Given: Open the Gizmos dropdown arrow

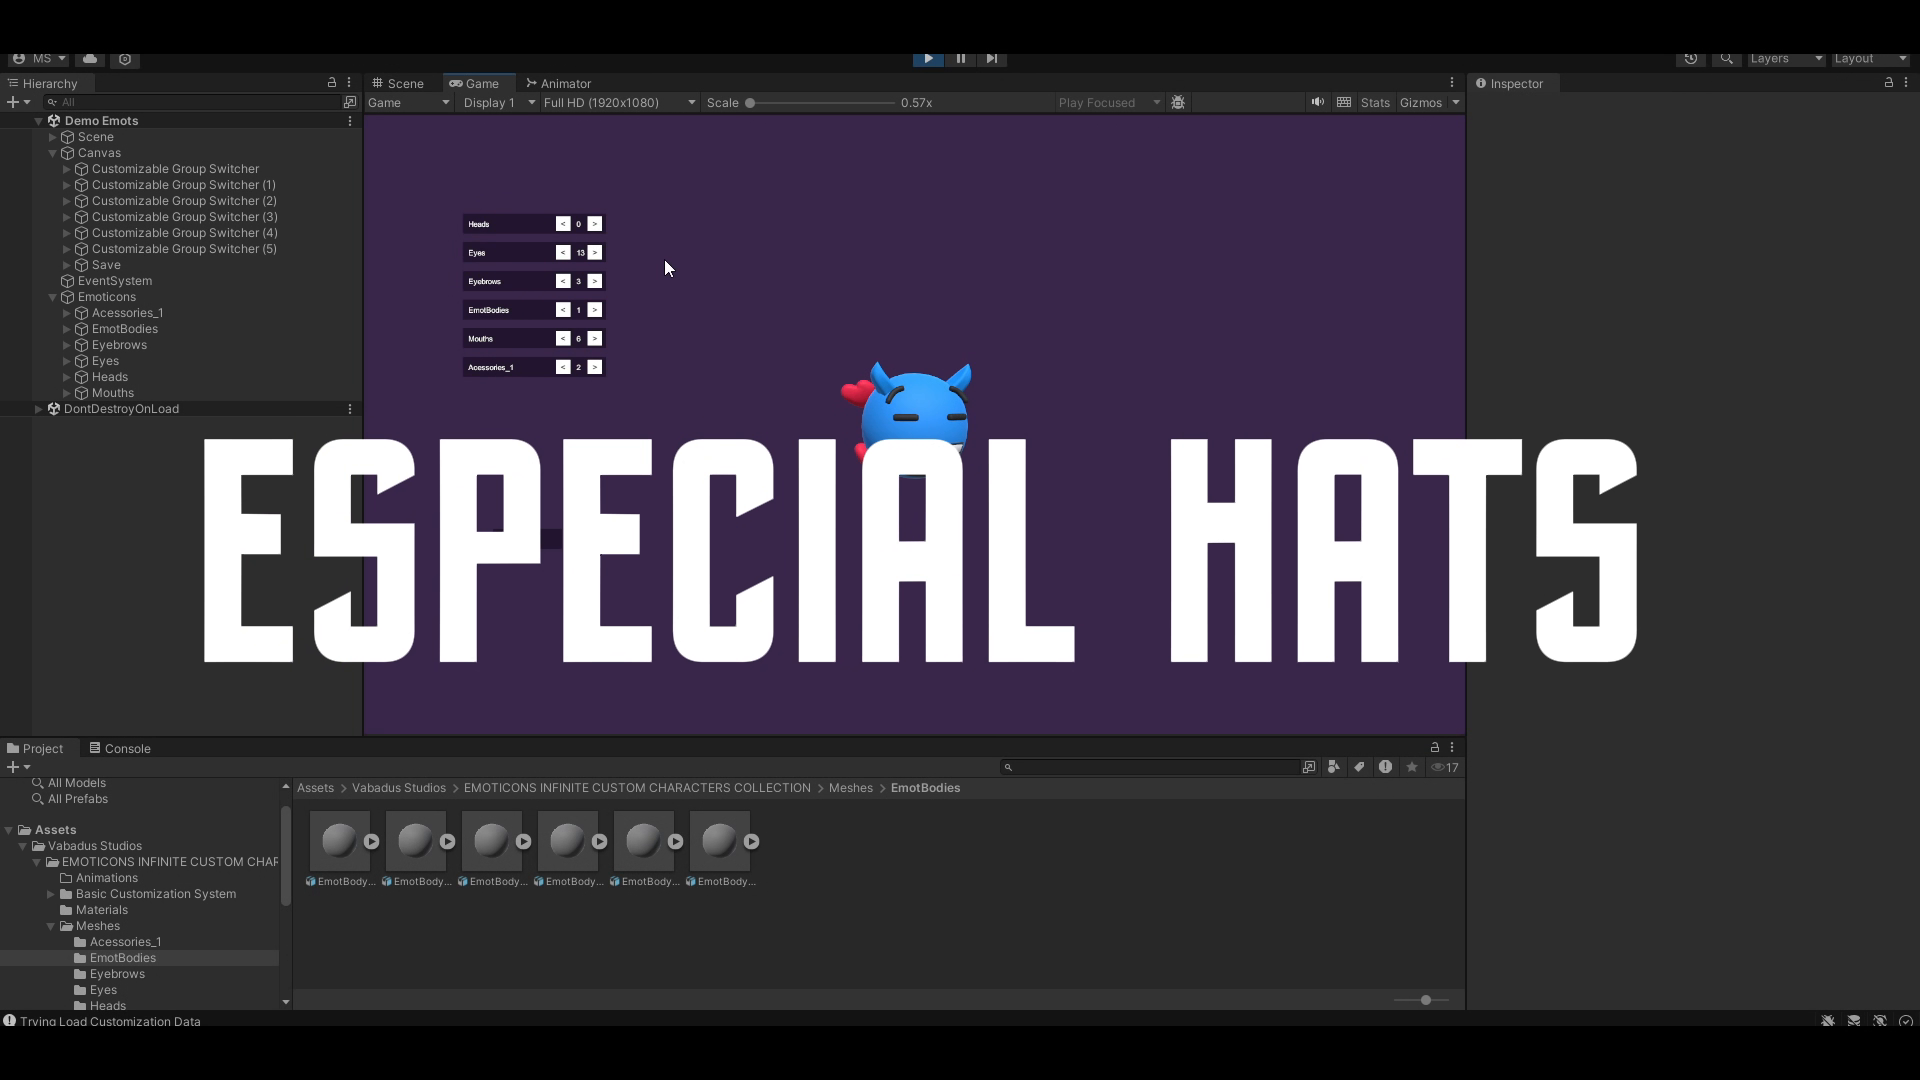Looking at the screenshot, I should tap(1456, 103).
